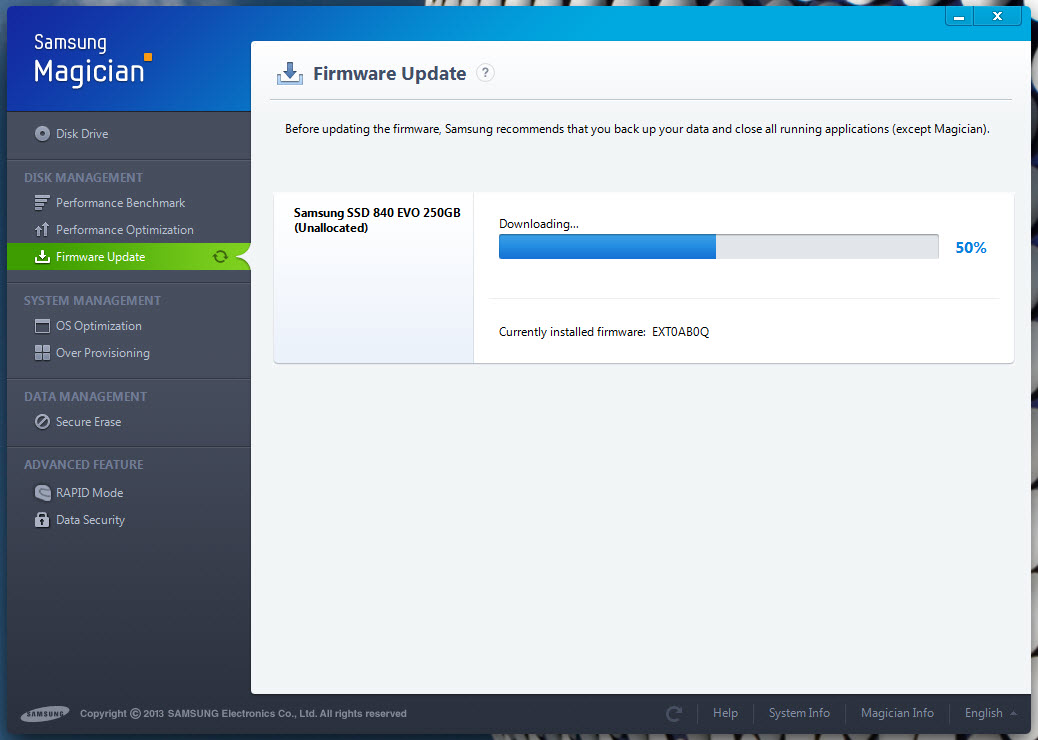Click the backup recommendation notice text
1038x740 pixels.
tap(637, 129)
